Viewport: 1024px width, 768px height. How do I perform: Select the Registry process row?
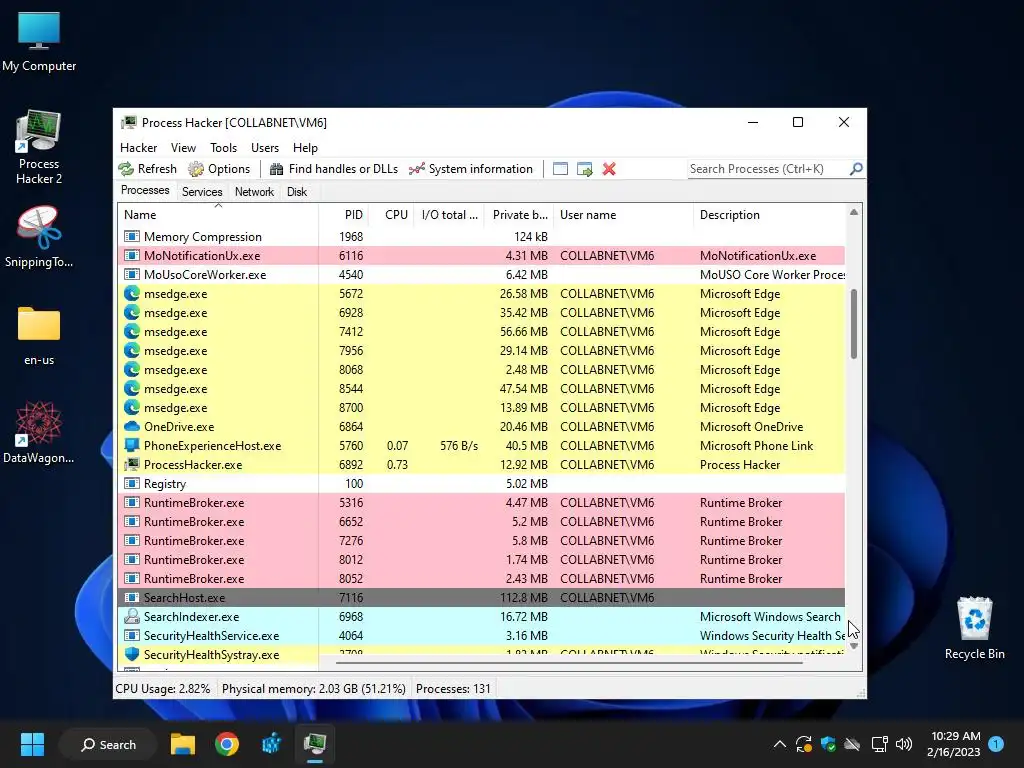click(481, 484)
